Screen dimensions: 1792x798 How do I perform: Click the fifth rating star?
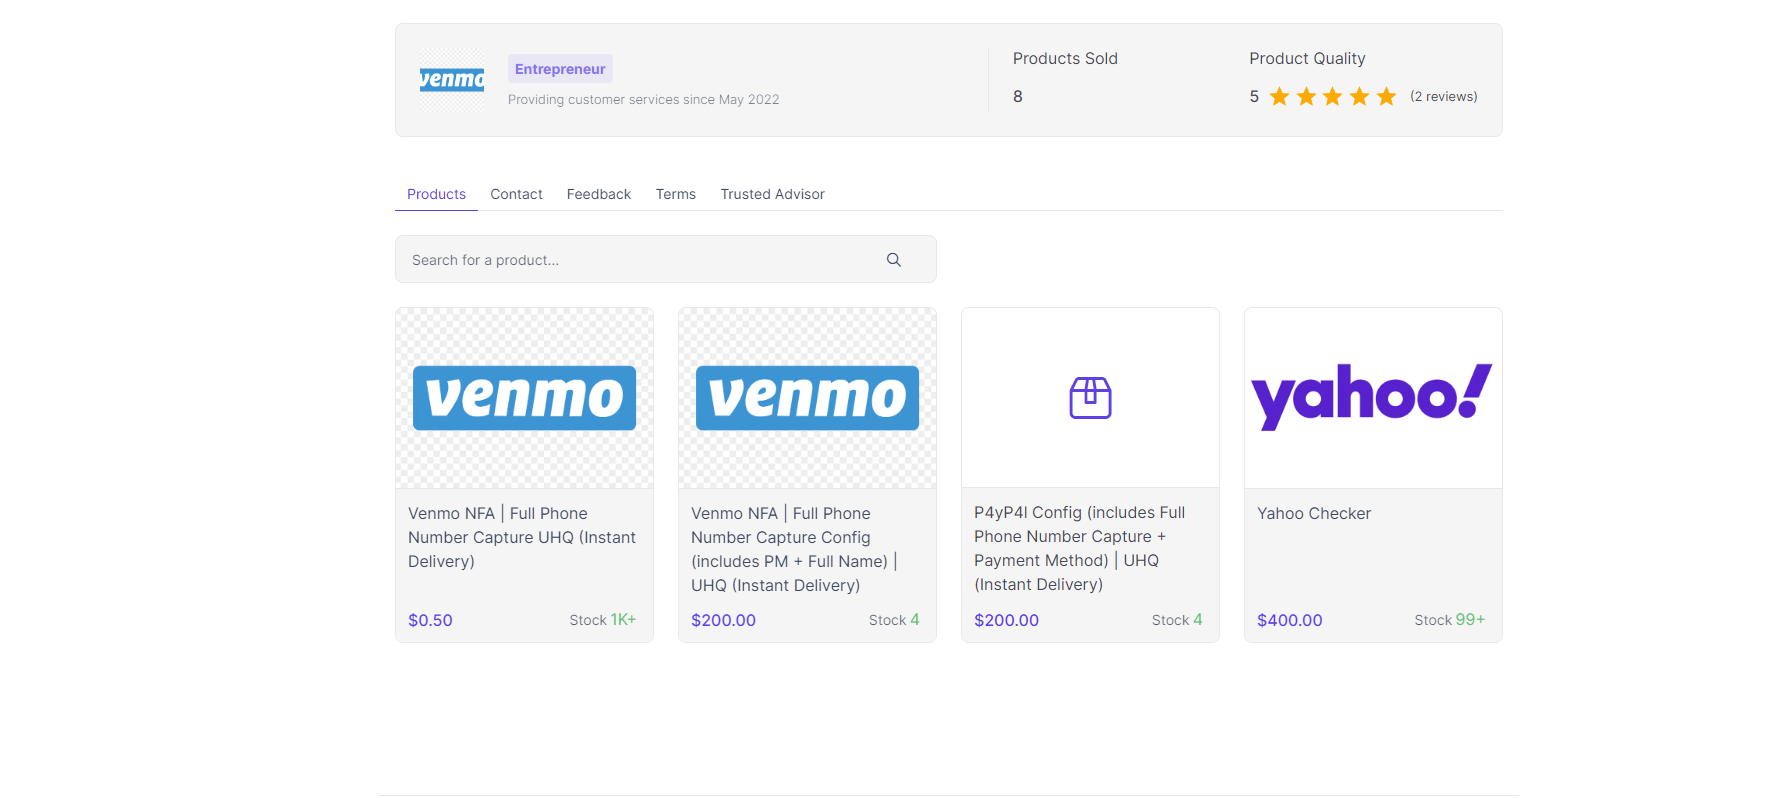click(x=1386, y=97)
